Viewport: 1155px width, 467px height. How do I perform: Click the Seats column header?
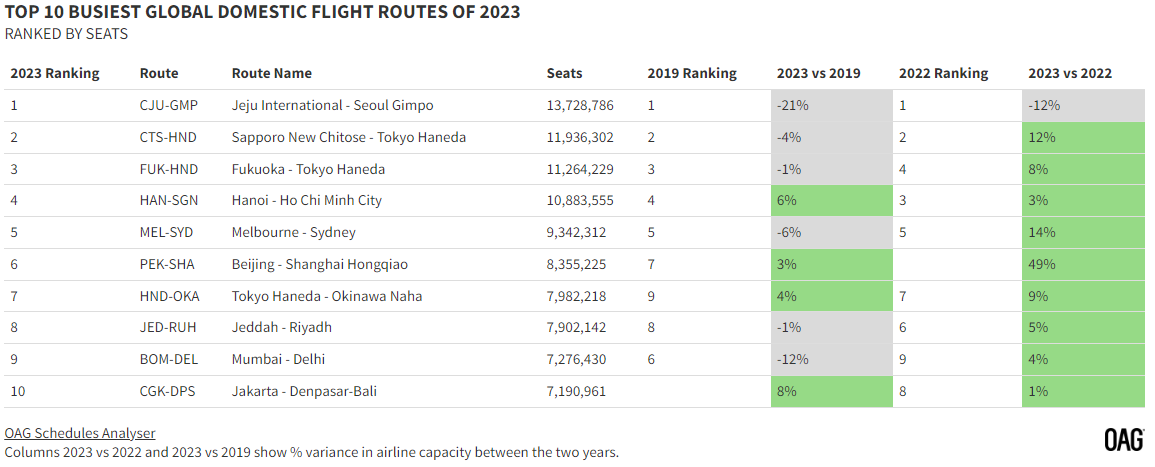(564, 74)
